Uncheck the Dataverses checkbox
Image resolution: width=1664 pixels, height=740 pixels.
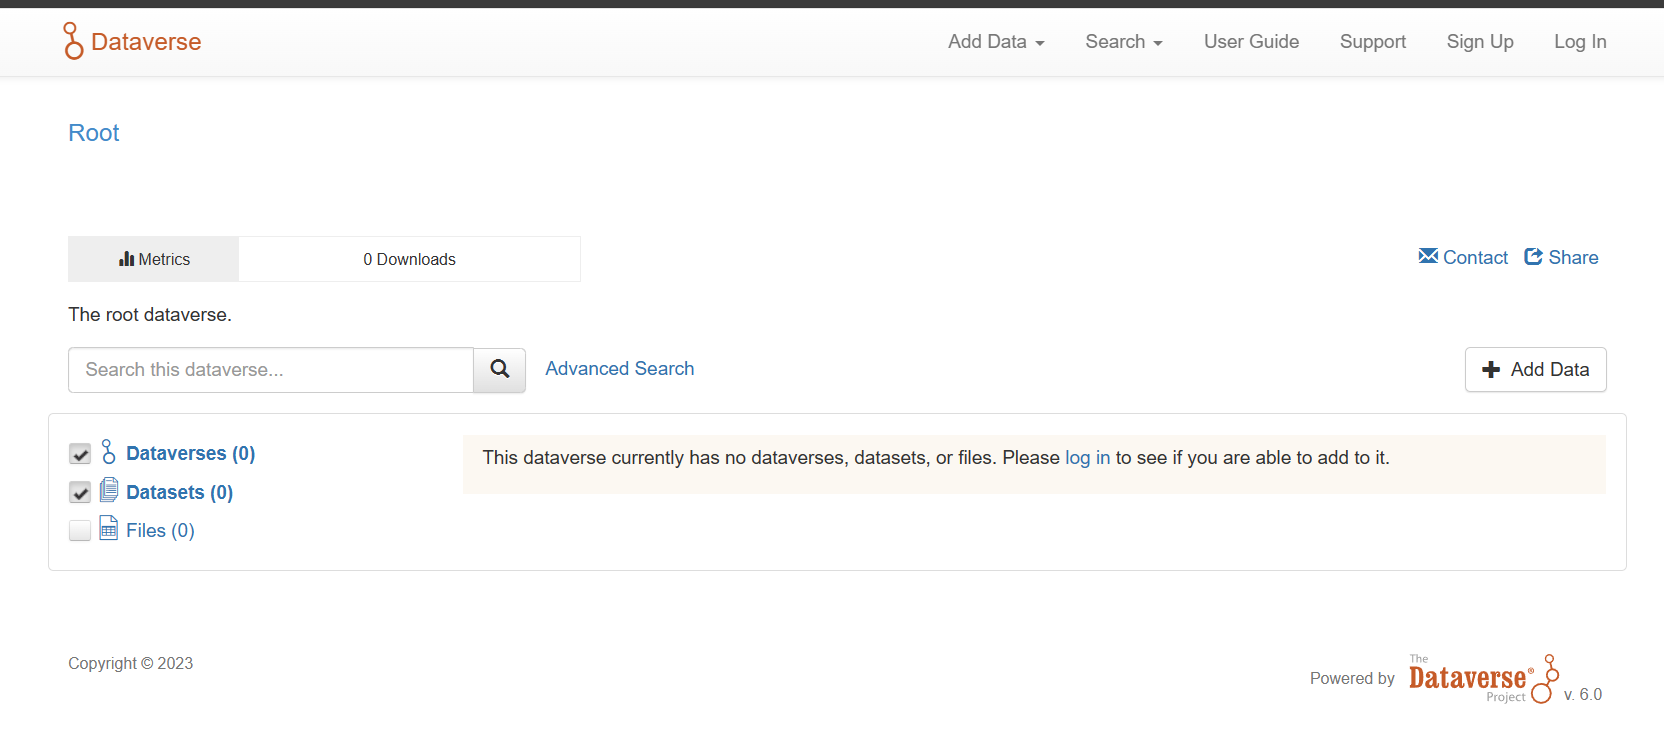pos(80,454)
